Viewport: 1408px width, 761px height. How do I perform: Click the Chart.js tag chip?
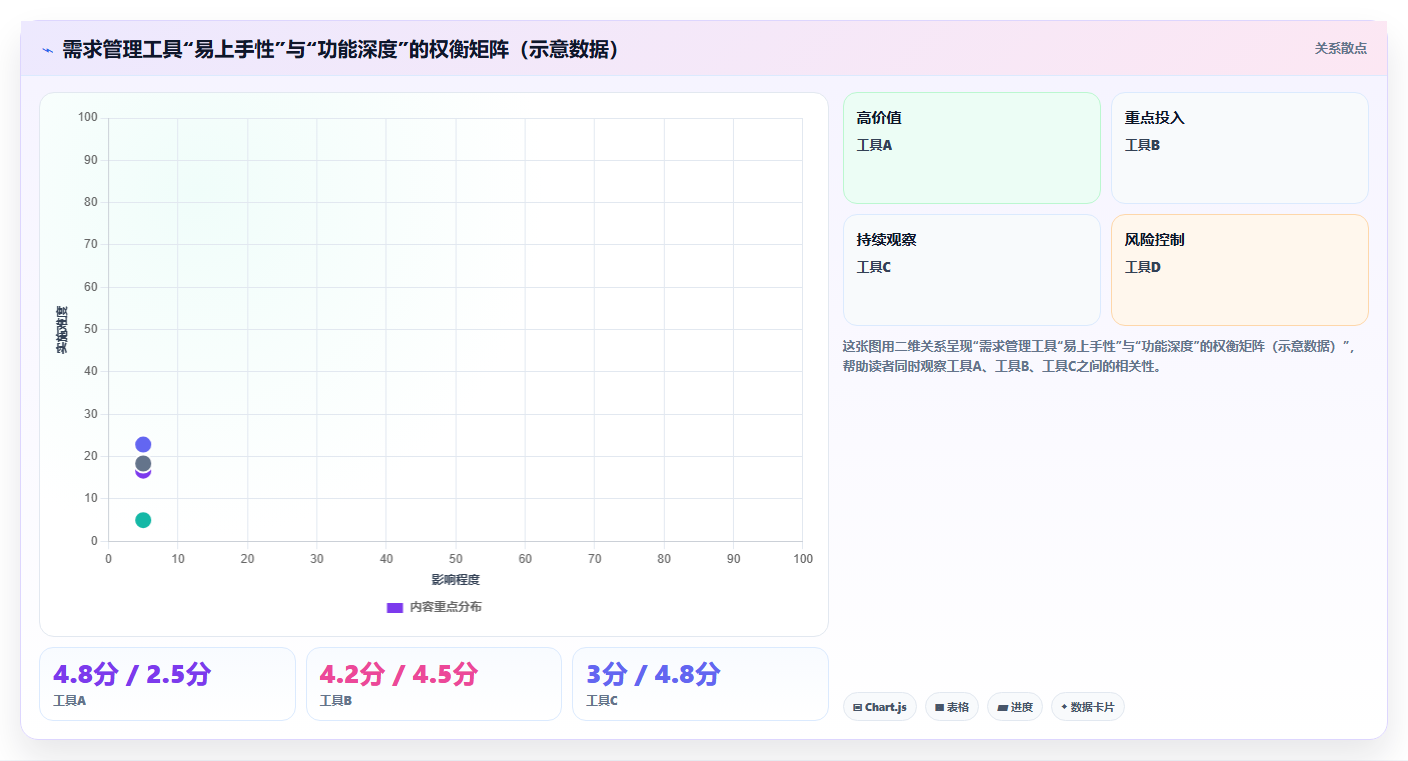click(x=880, y=707)
